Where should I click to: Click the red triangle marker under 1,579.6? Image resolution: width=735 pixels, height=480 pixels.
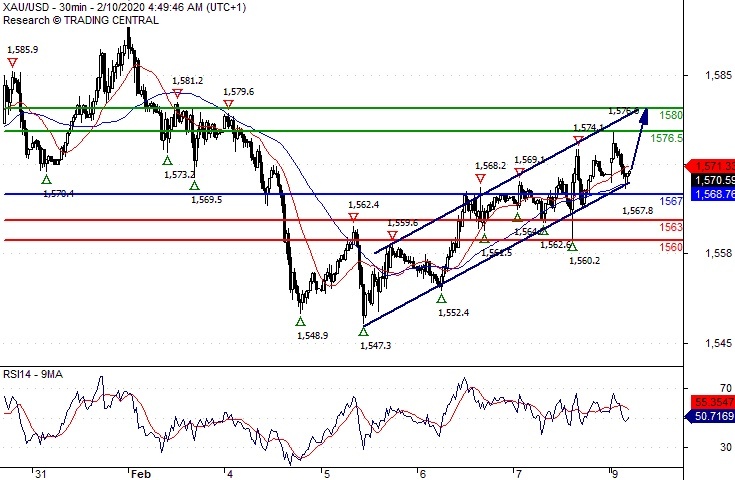228,104
